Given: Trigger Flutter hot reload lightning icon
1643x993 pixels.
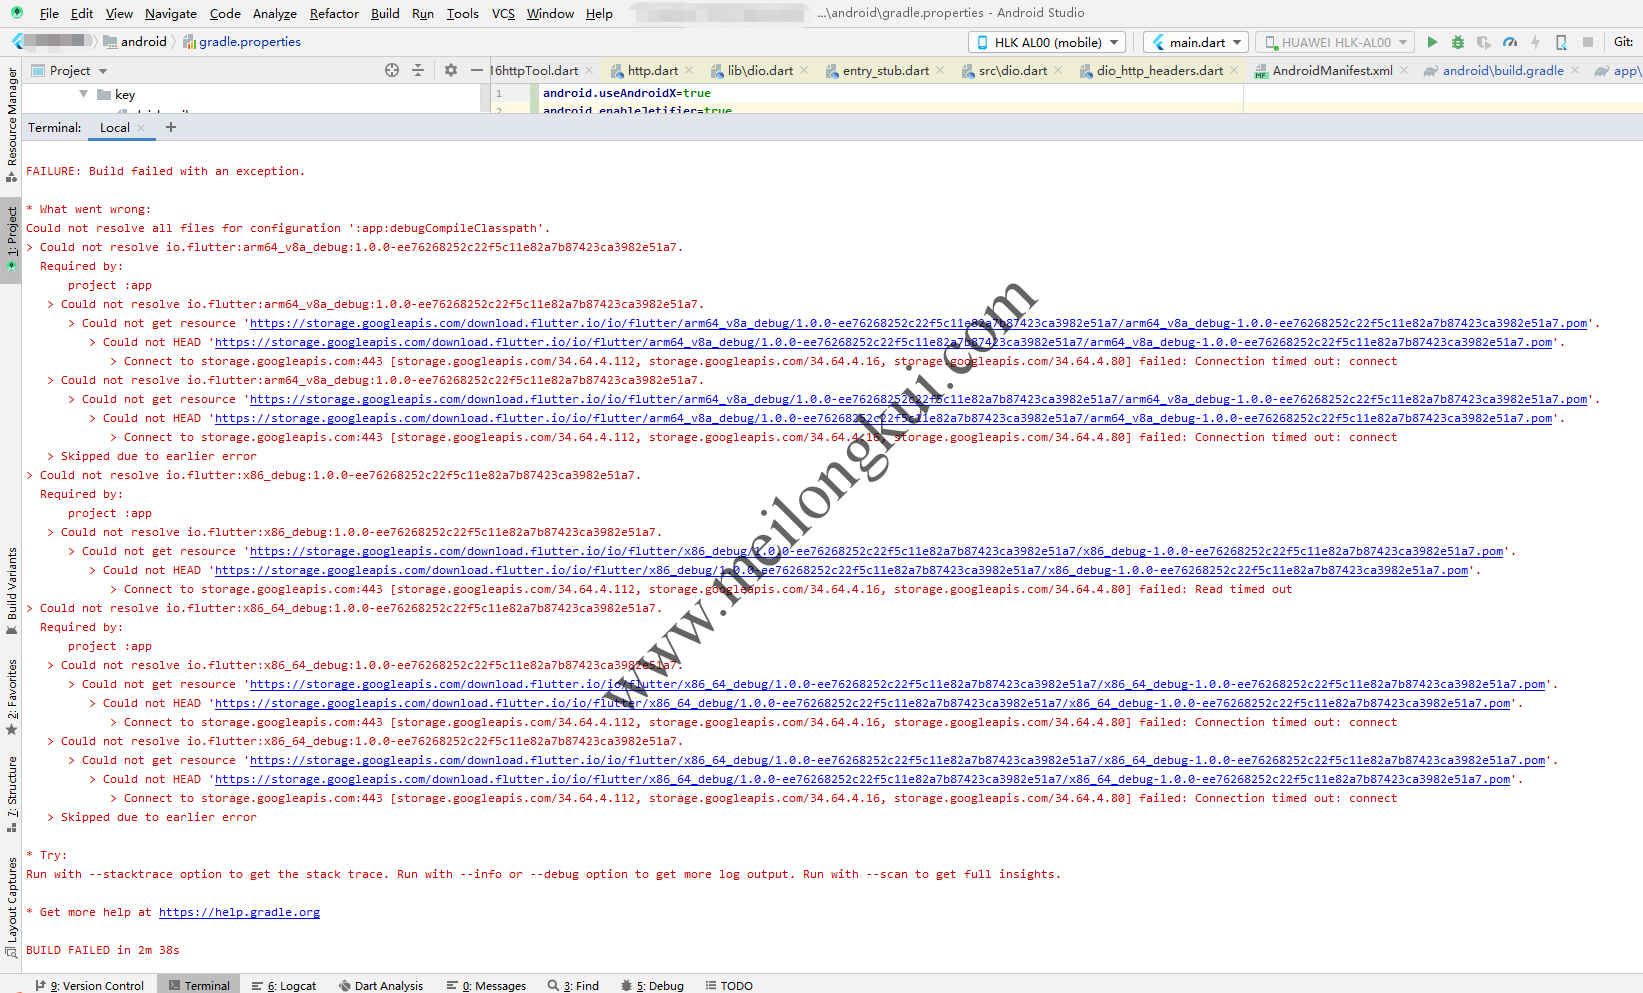Looking at the screenshot, I should click(1535, 42).
